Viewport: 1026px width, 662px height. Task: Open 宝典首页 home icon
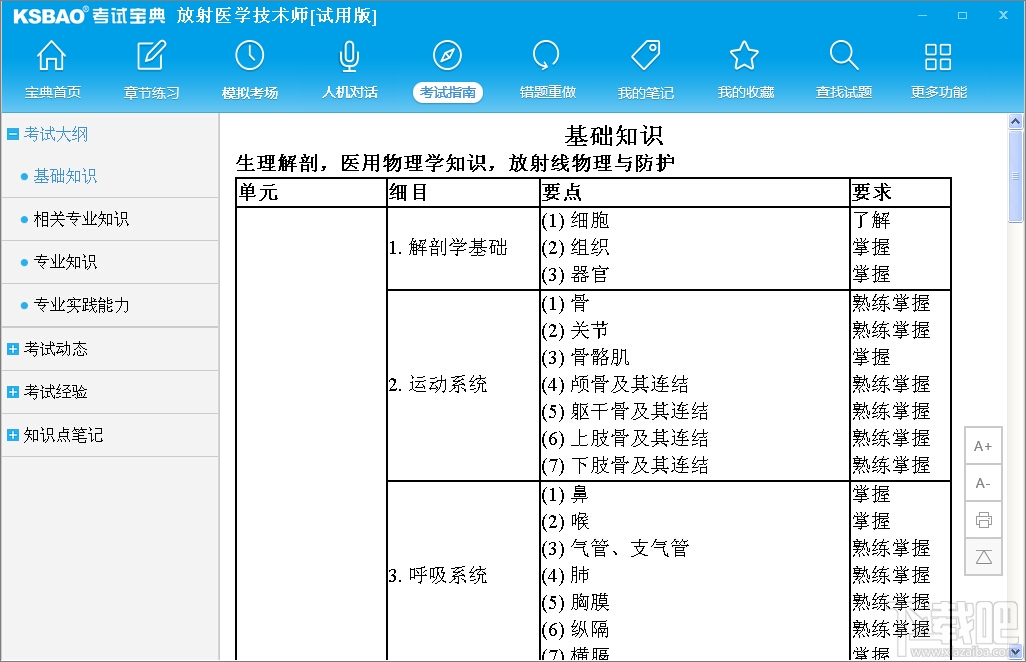[x=52, y=56]
